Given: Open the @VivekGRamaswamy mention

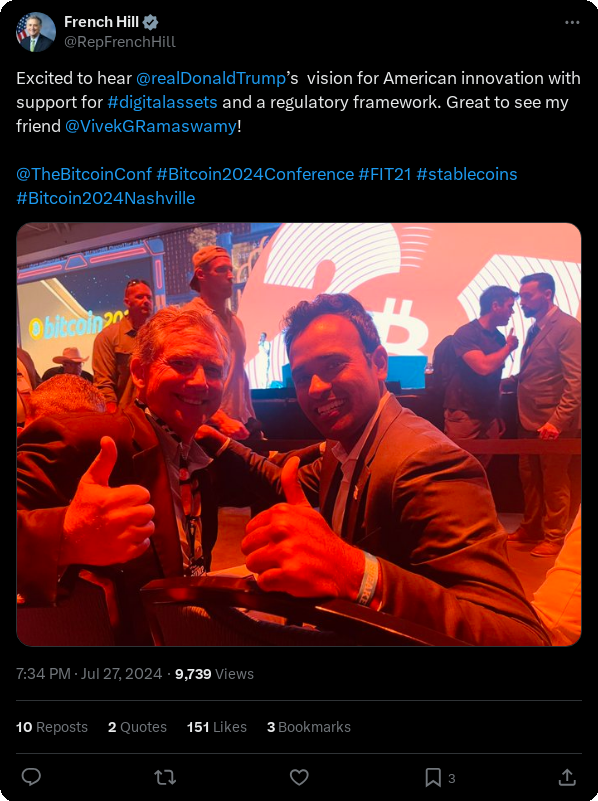Looking at the screenshot, I should 151,126.
